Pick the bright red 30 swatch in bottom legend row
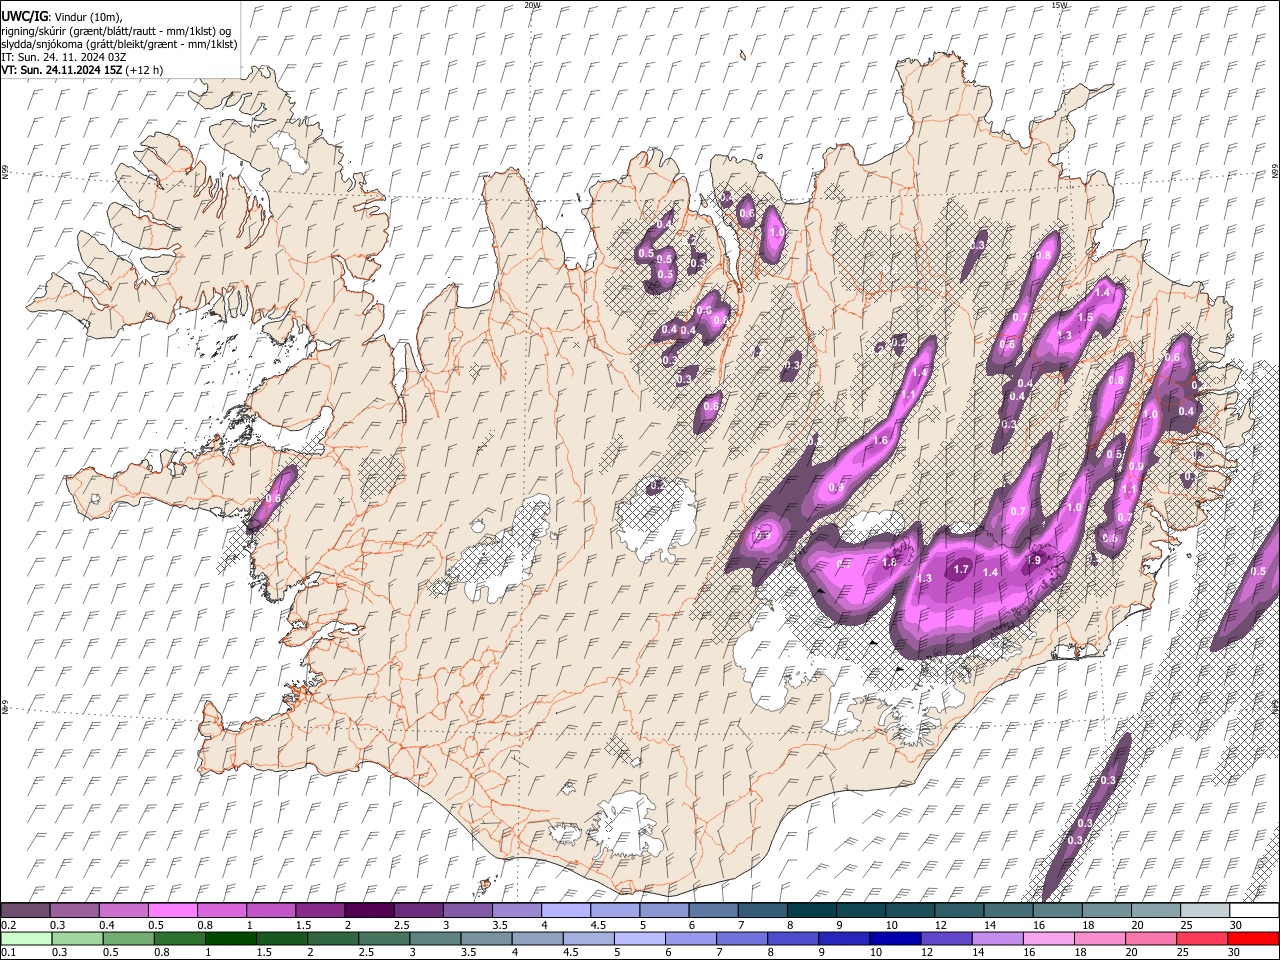 click(x=1254, y=938)
